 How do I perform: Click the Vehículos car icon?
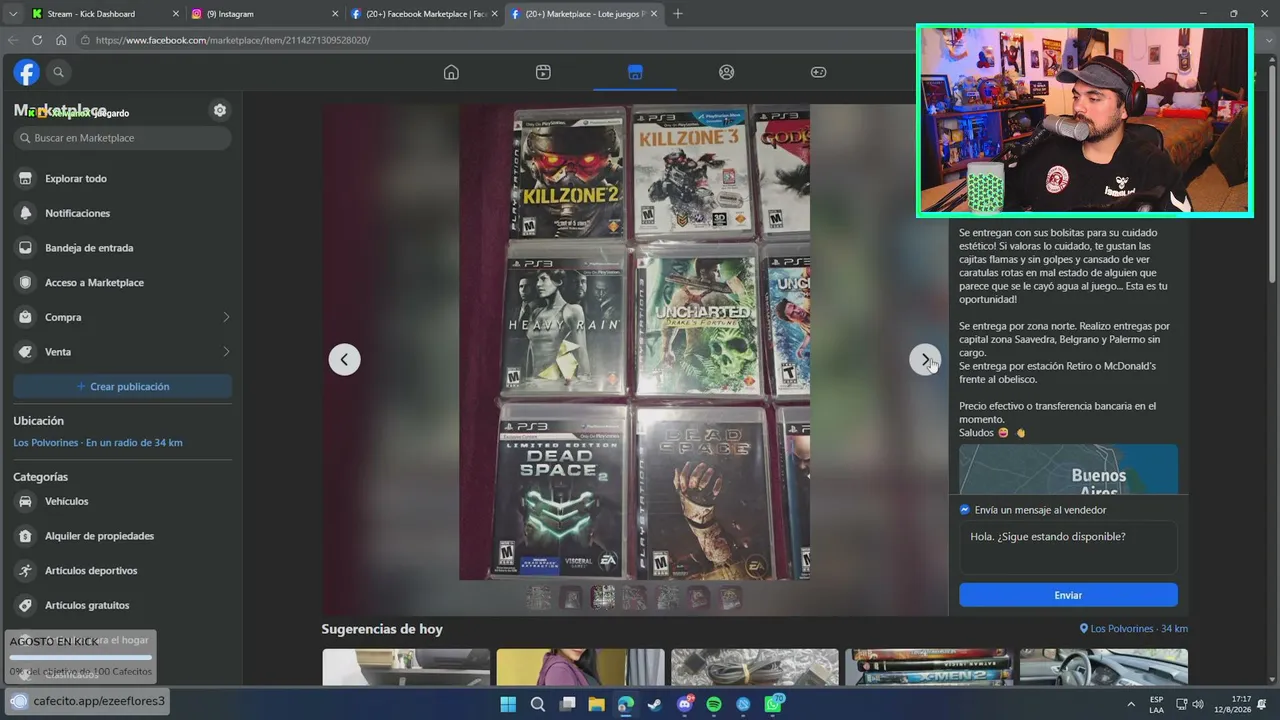tap(25, 501)
